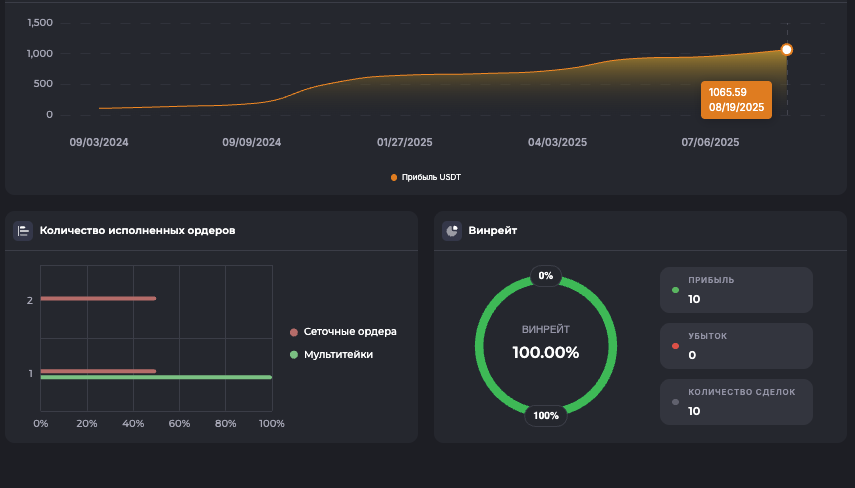The width and height of the screenshot is (855, 488).
Task: Click the red dot beside Сеточные ордера
Action: click(293, 332)
